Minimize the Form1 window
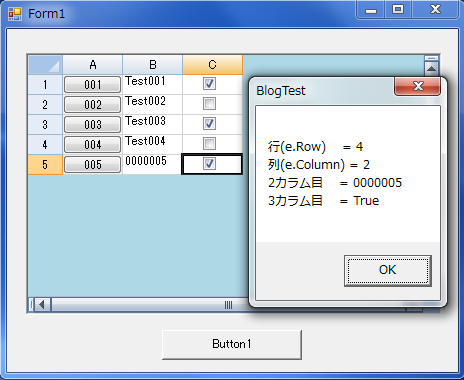This screenshot has height=380, width=464. (x=371, y=10)
